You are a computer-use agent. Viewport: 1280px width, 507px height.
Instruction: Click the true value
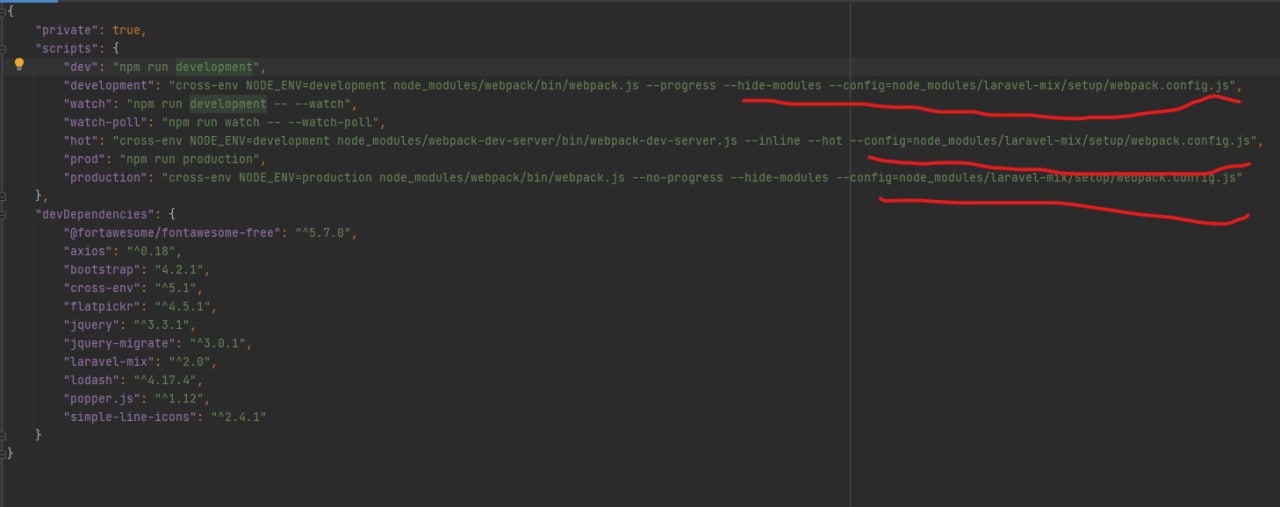point(126,30)
